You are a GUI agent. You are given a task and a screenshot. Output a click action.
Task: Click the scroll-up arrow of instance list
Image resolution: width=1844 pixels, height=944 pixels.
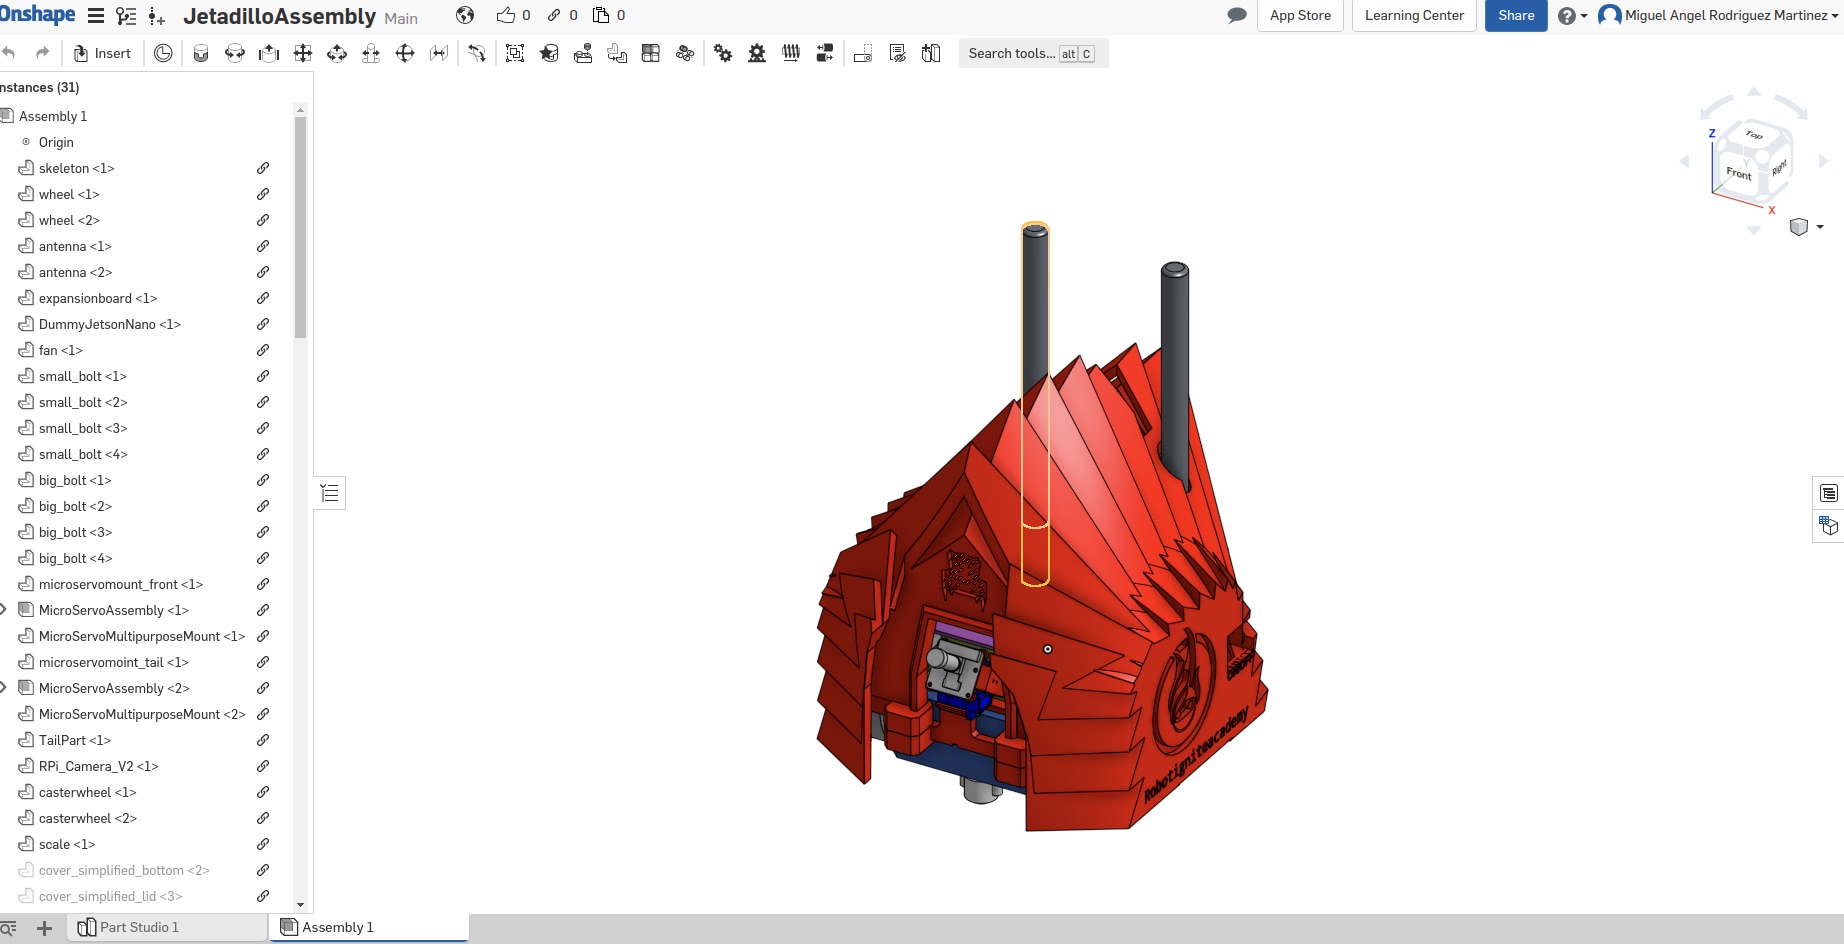300,110
